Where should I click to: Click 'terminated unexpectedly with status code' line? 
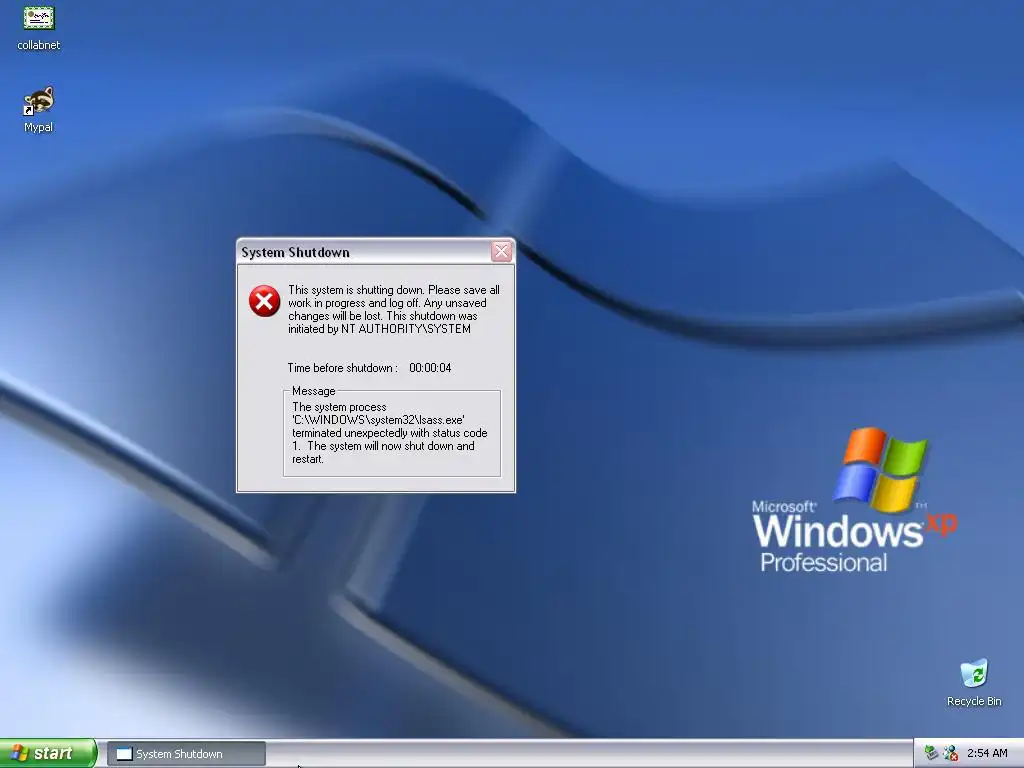coord(390,433)
